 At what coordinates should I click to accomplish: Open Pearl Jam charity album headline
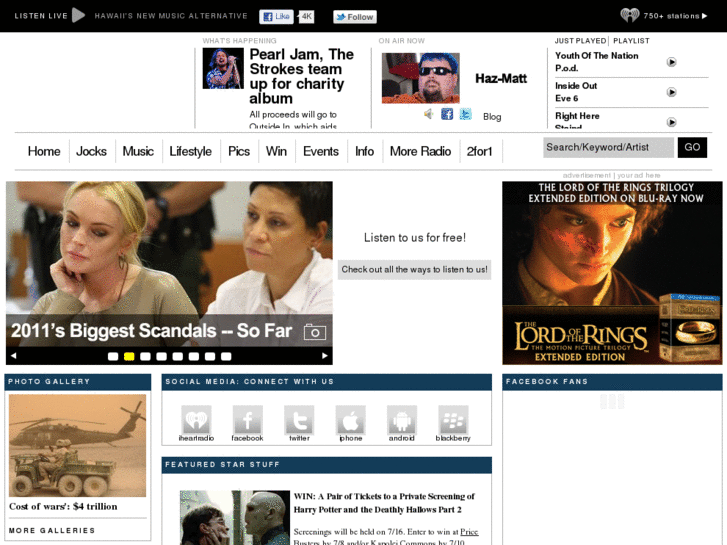point(301,76)
